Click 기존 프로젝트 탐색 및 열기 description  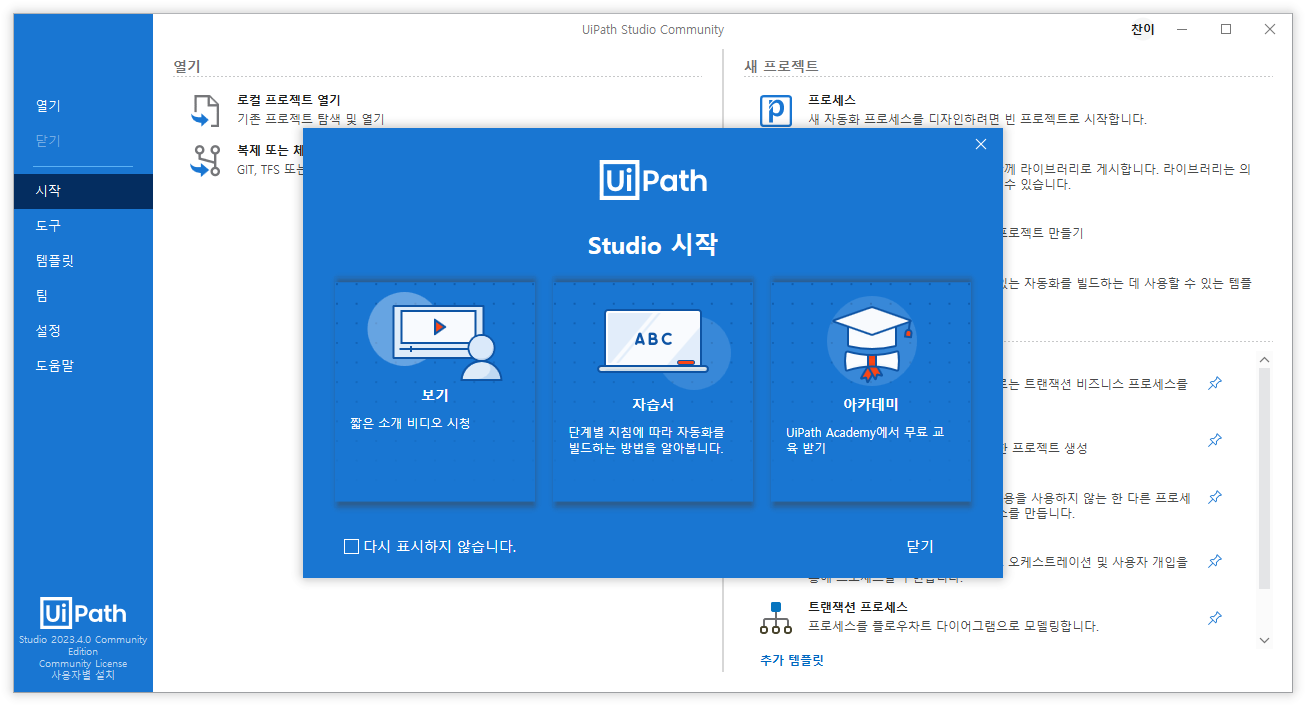(x=310, y=119)
